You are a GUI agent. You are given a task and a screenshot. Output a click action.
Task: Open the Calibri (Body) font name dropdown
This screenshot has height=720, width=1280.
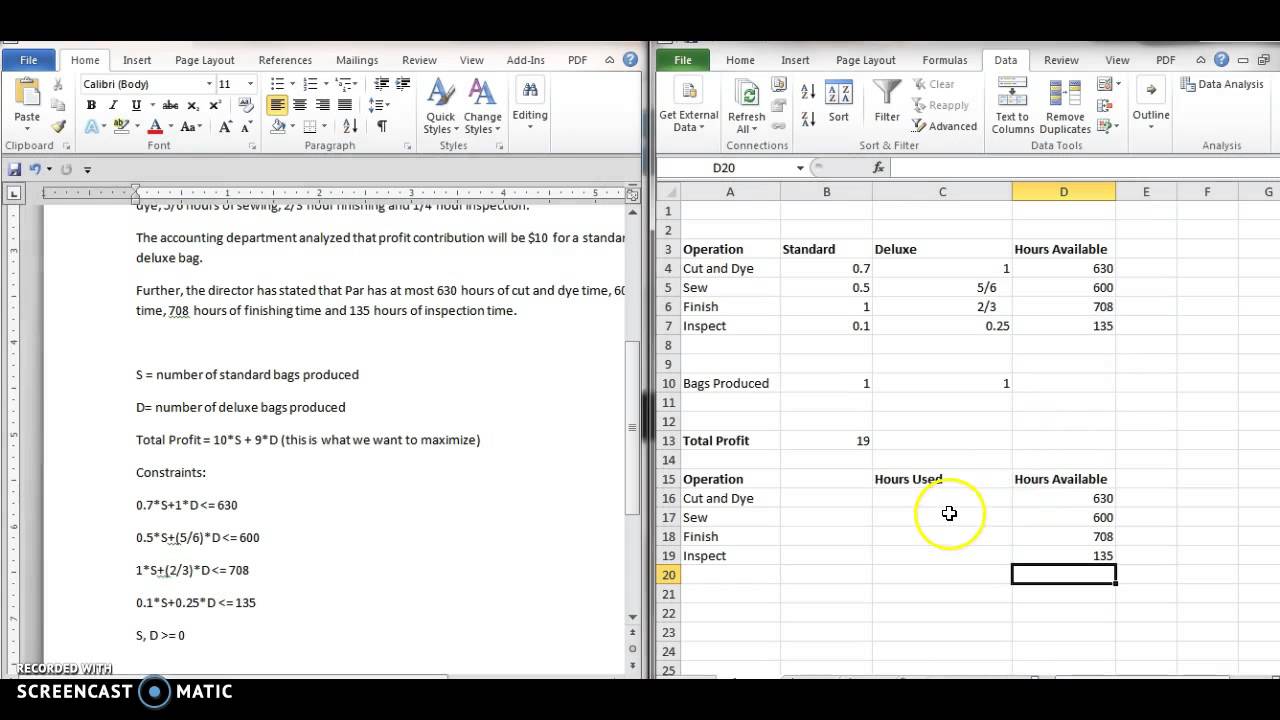pyautogui.click(x=209, y=84)
